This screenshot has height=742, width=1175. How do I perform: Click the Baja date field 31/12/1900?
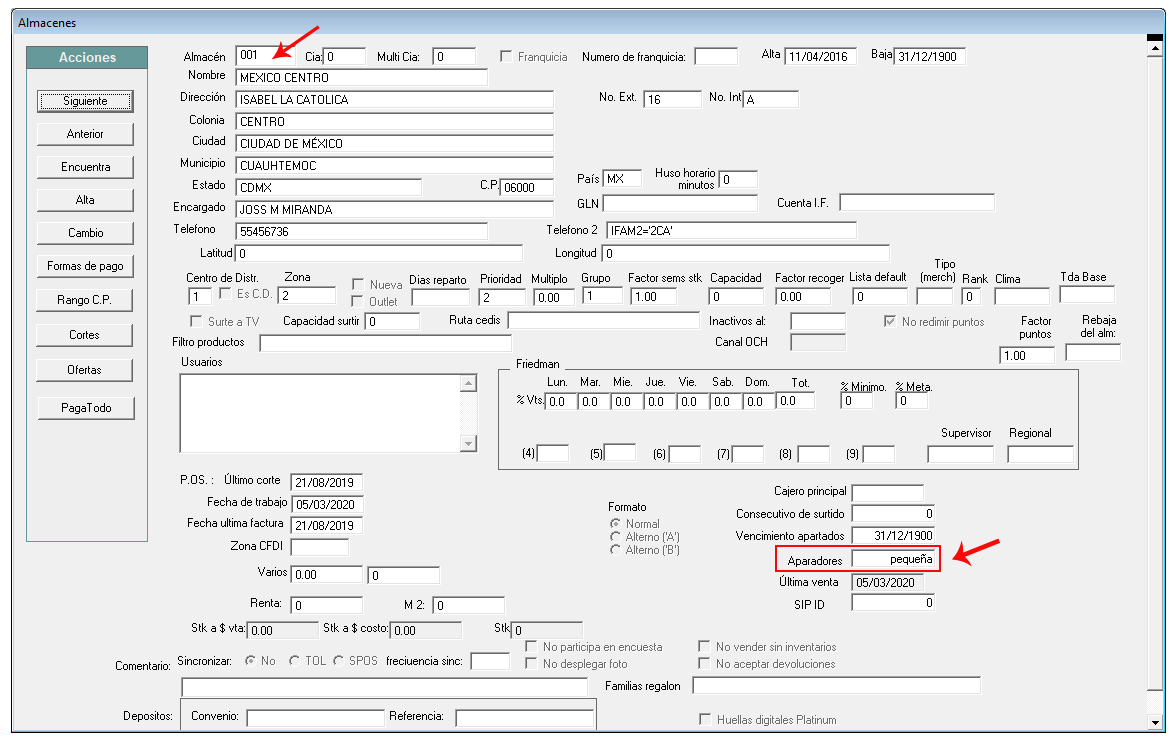[x=929, y=56]
